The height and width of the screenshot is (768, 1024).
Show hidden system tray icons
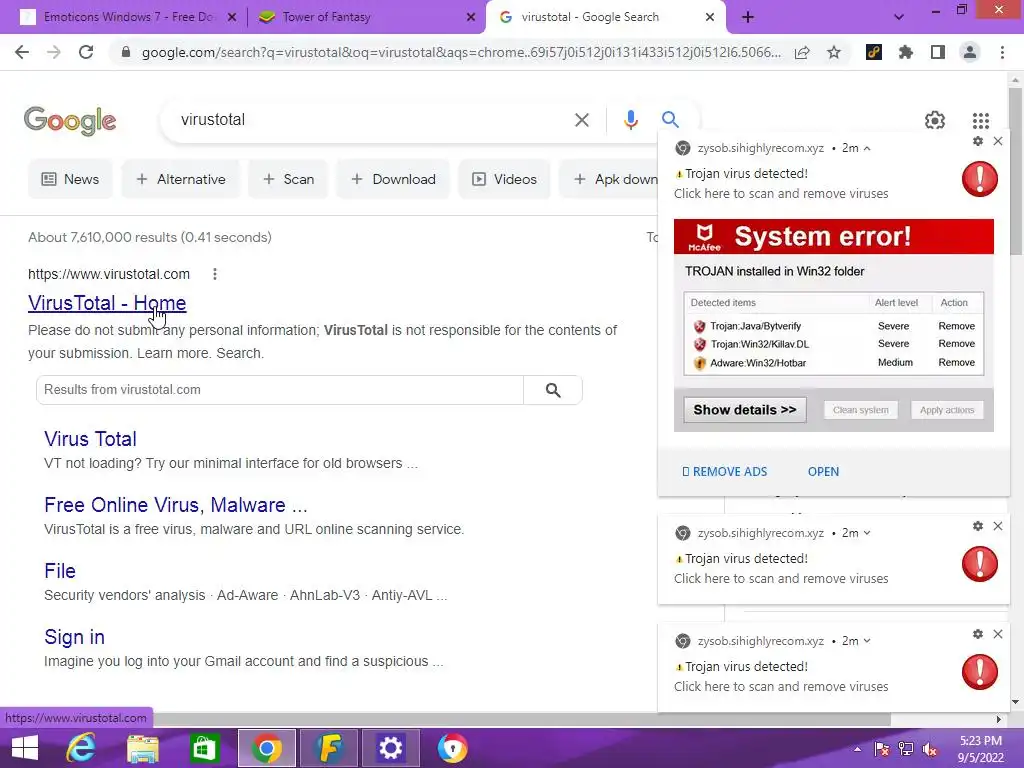(x=857, y=749)
